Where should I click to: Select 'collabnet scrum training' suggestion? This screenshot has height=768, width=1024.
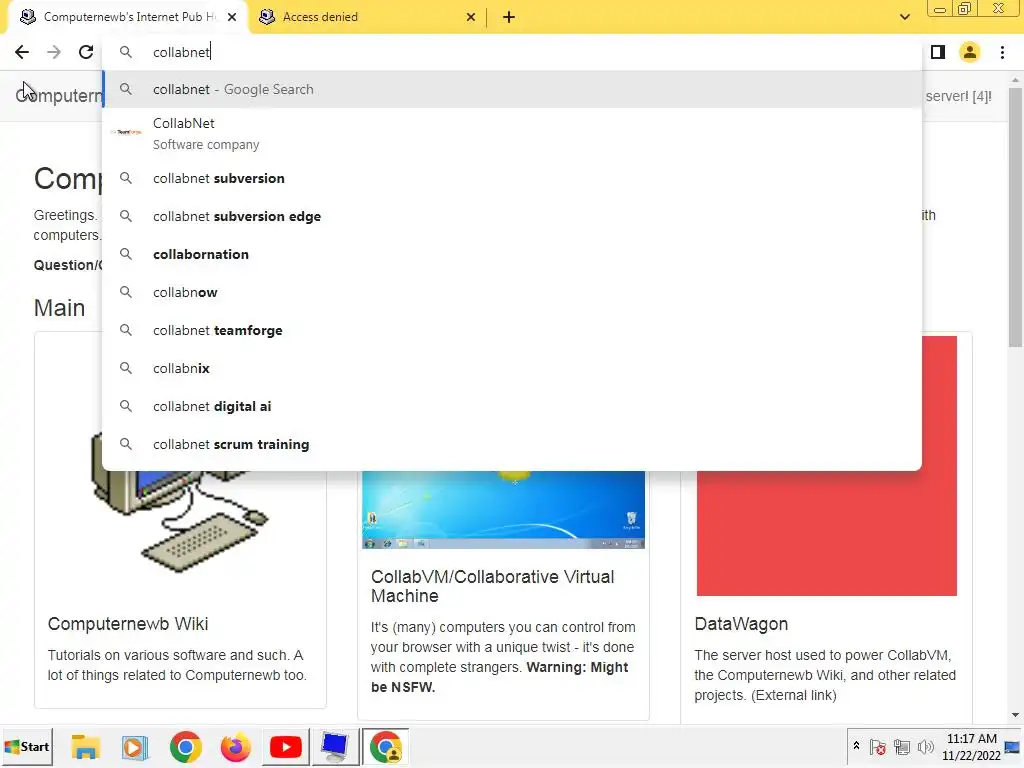coord(512,443)
